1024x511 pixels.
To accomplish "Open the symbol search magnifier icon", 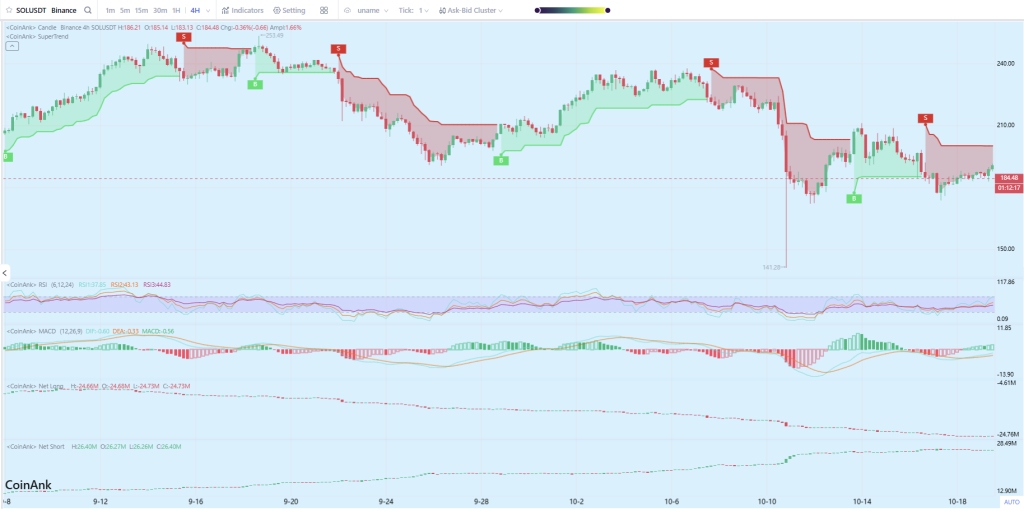I will pos(88,10).
